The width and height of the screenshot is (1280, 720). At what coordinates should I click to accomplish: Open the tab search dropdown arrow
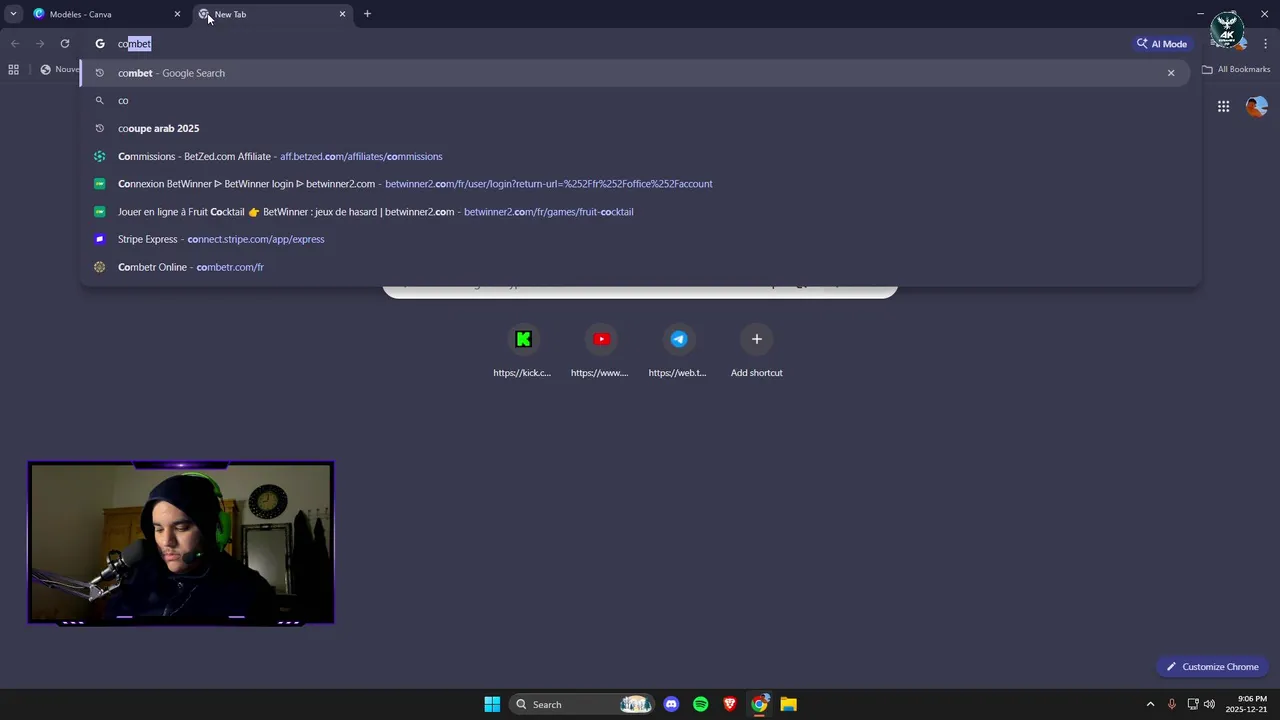pos(13,14)
